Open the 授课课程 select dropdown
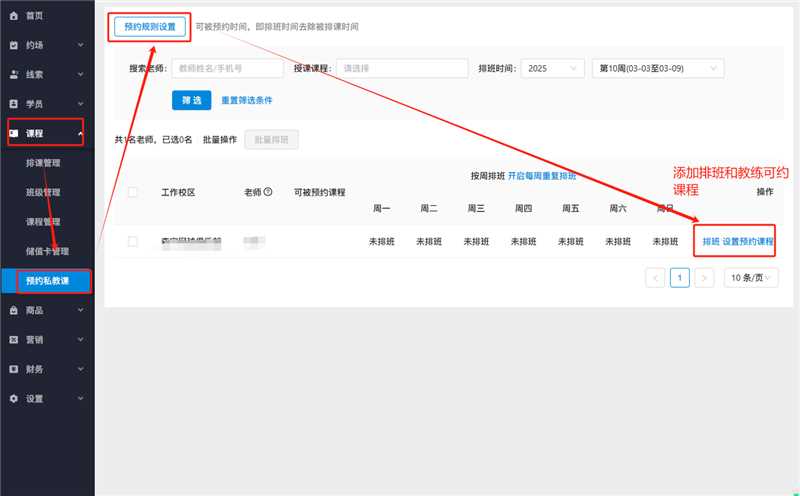 402,68
